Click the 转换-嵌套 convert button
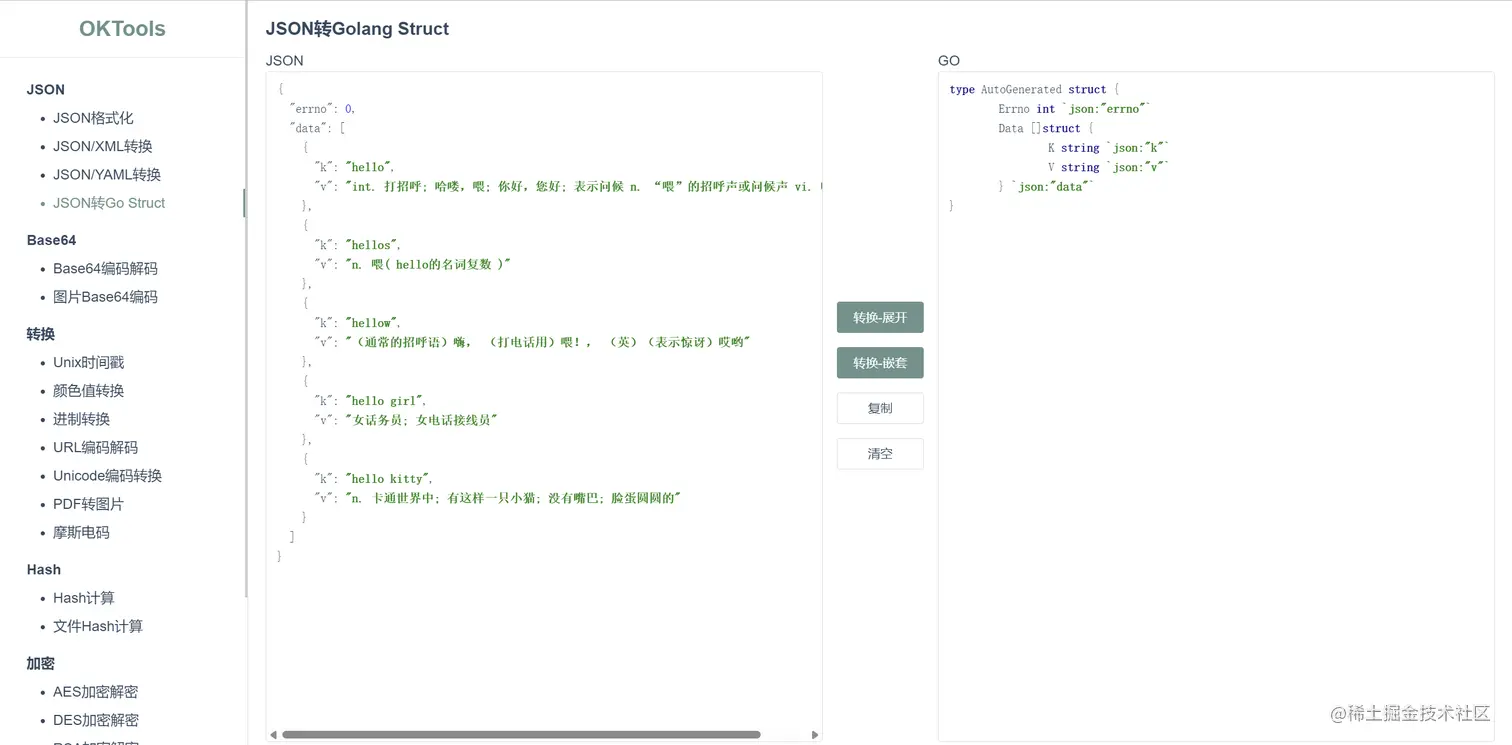The width and height of the screenshot is (1512, 745). (x=880, y=363)
